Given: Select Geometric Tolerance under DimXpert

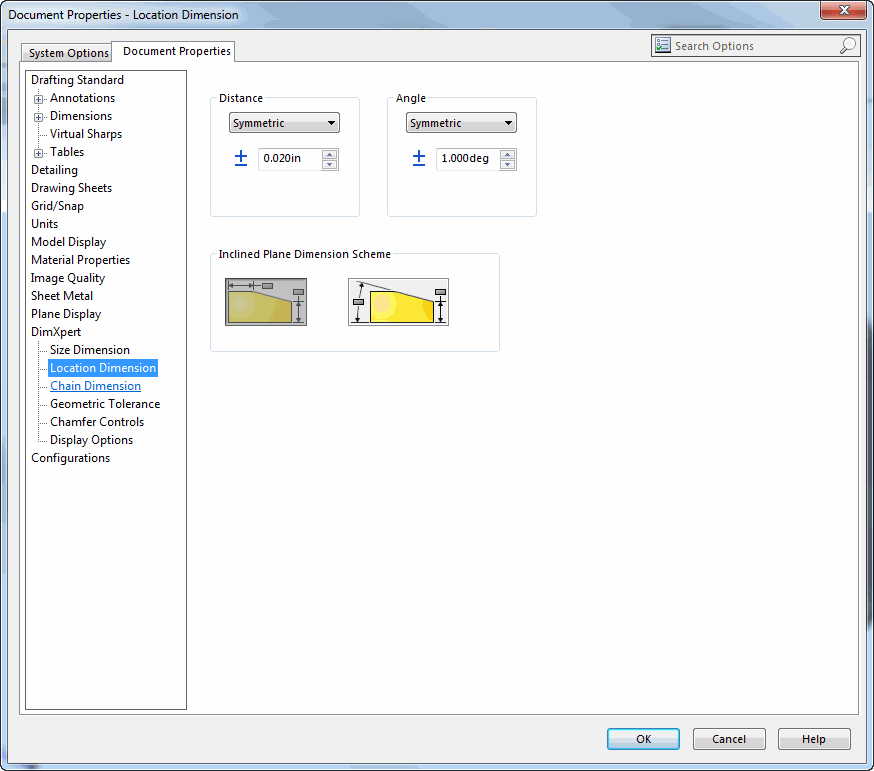Looking at the screenshot, I should click(105, 404).
